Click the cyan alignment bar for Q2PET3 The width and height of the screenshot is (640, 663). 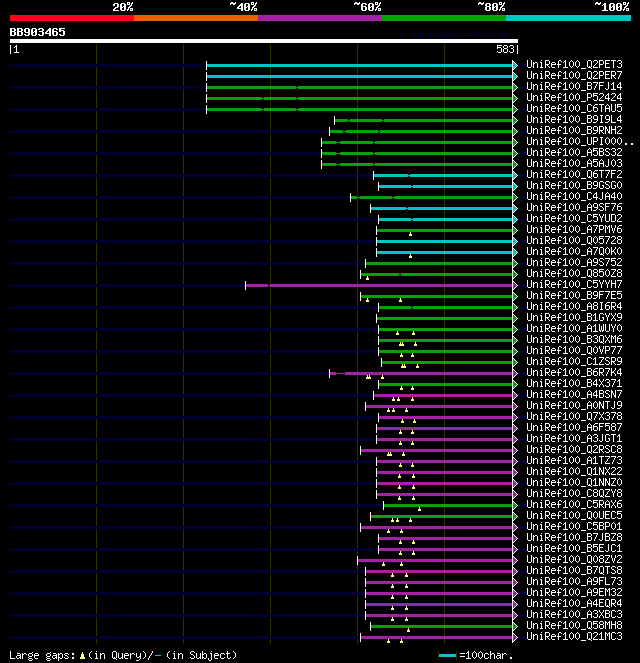point(359,65)
